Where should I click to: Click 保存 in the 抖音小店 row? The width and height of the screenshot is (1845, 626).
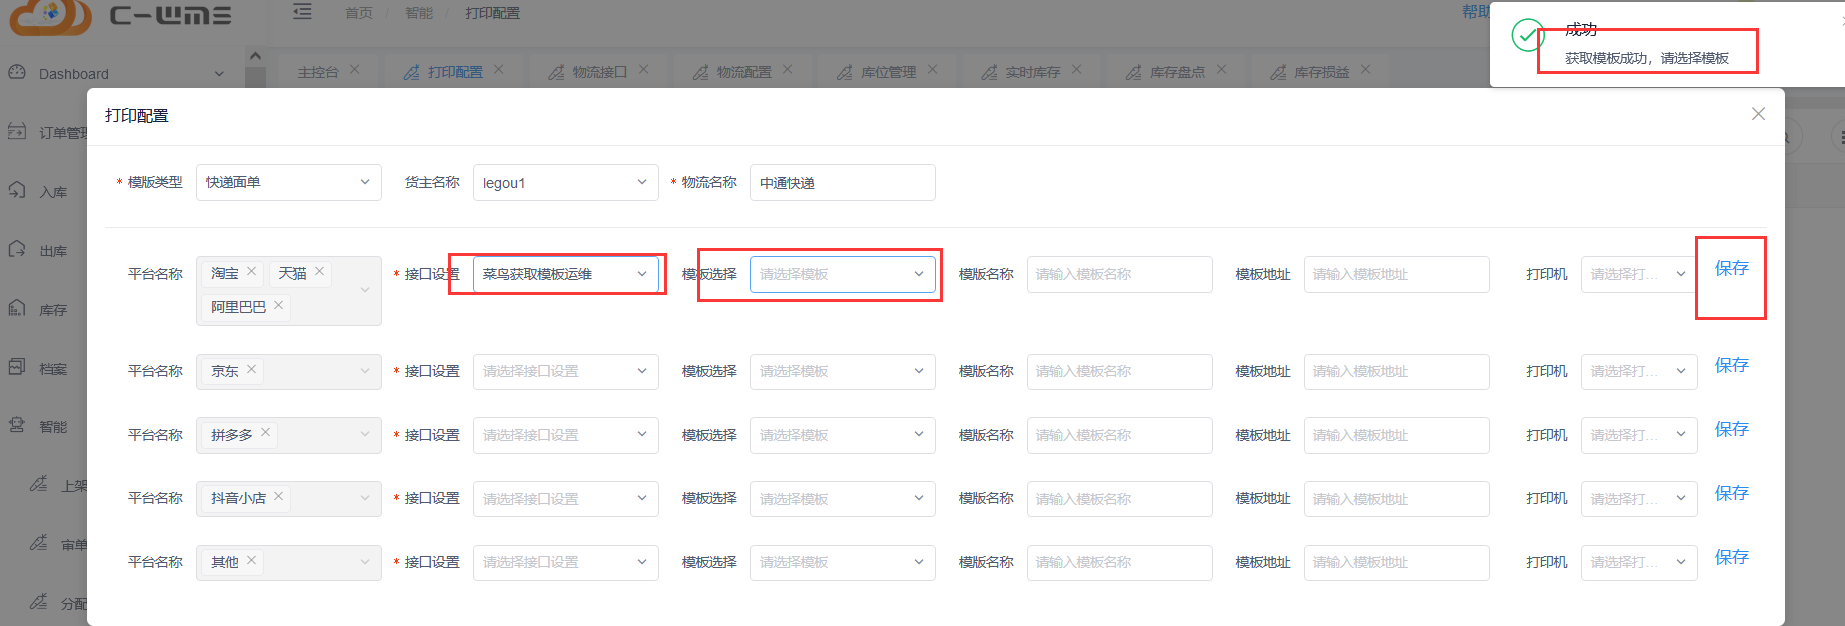(x=1732, y=493)
